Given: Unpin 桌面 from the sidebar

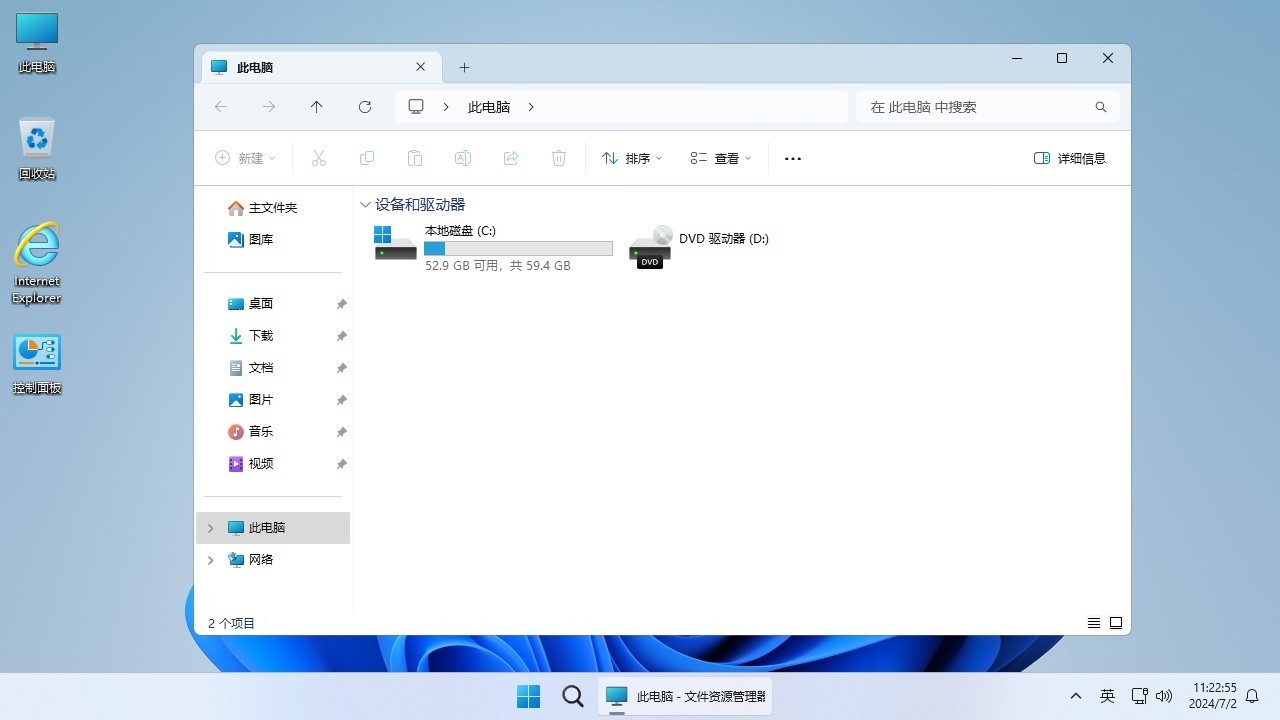Looking at the screenshot, I should point(341,303).
